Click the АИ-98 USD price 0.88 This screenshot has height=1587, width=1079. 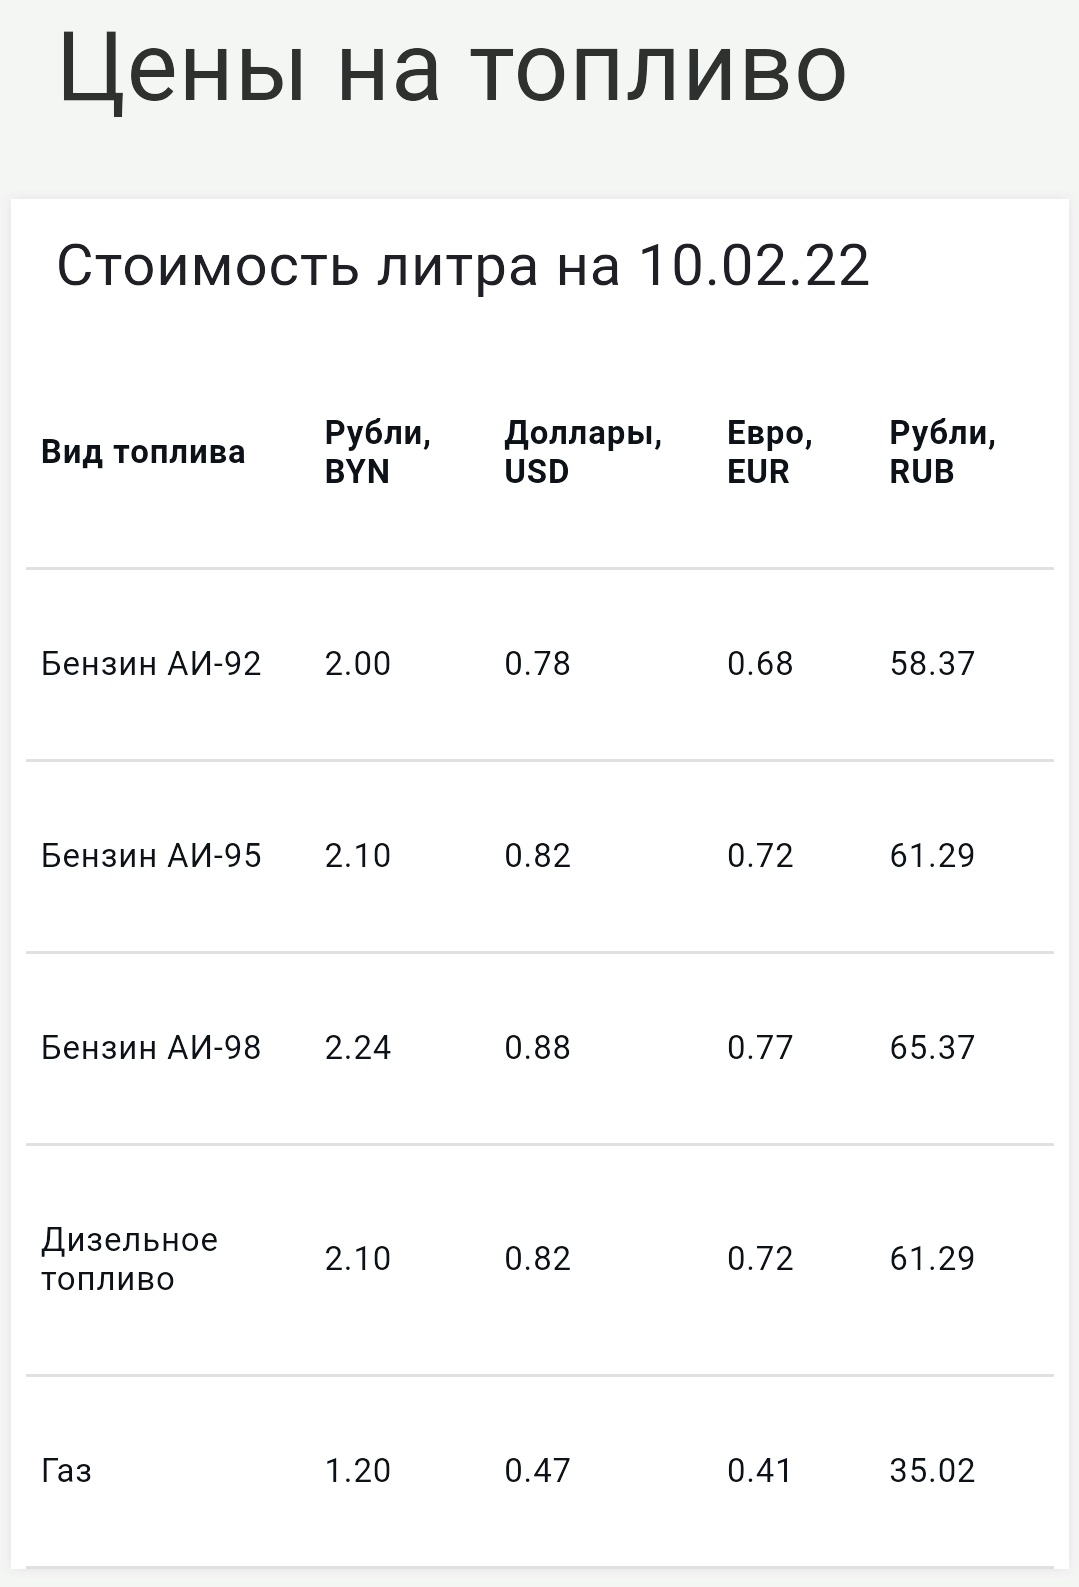[538, 1048]
